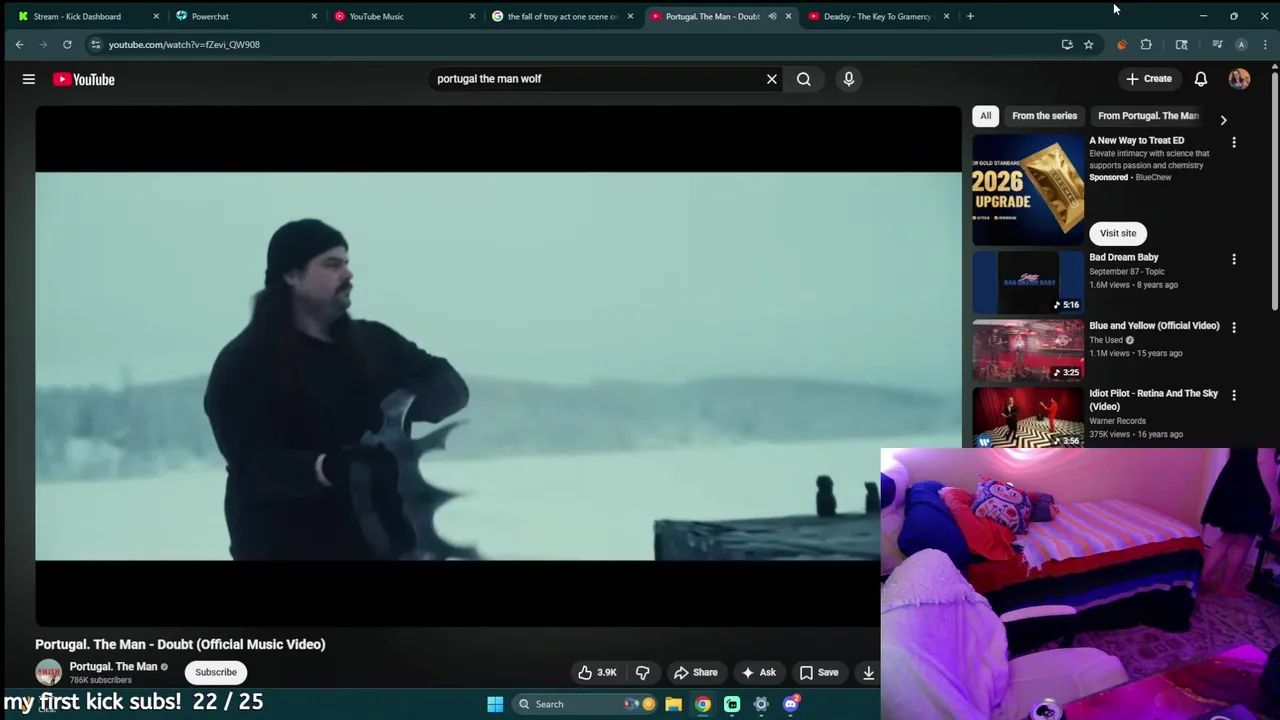Select the From Portugal. The Man chip

[x=1148, y=116]
